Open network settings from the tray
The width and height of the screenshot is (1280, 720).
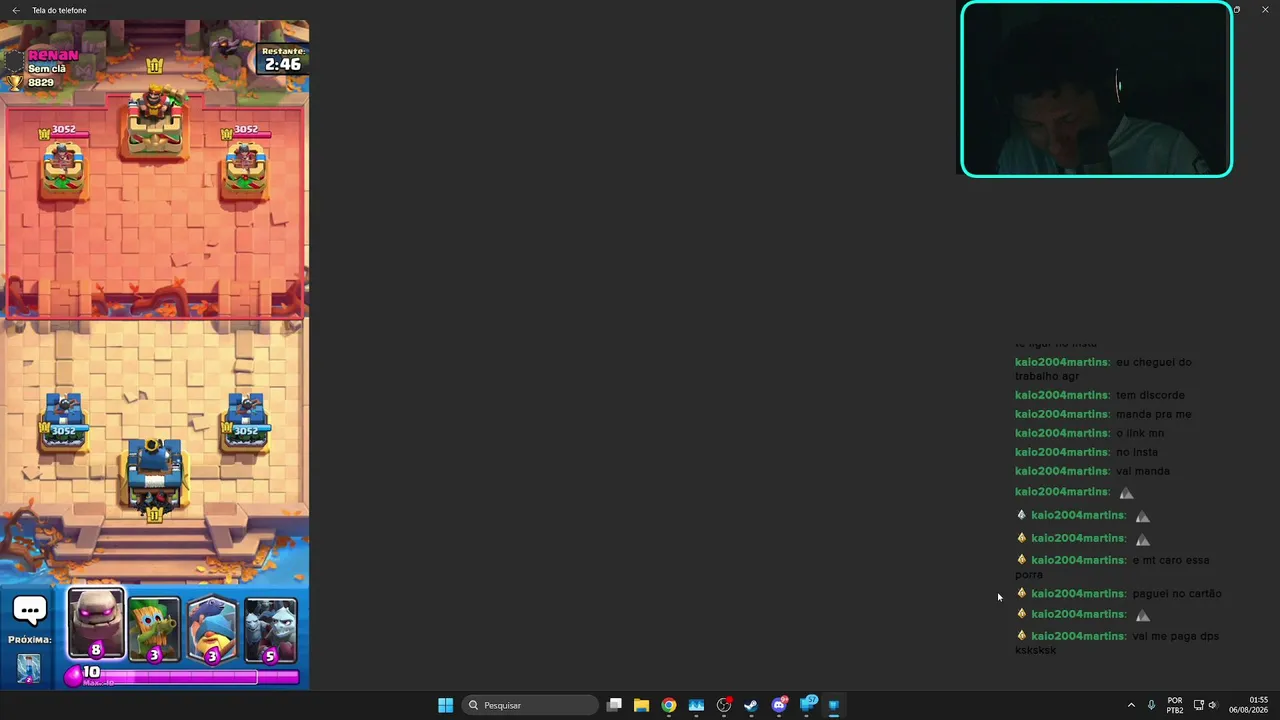pyautogui.click(x=1199, y=705)
